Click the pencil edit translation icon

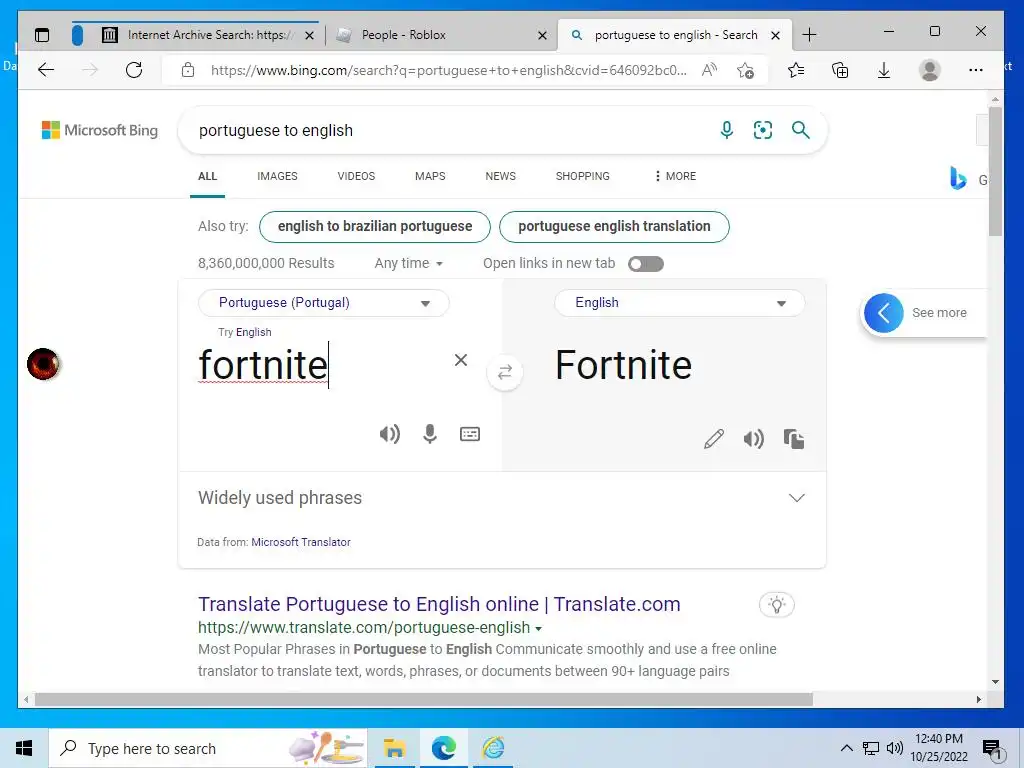714,439
